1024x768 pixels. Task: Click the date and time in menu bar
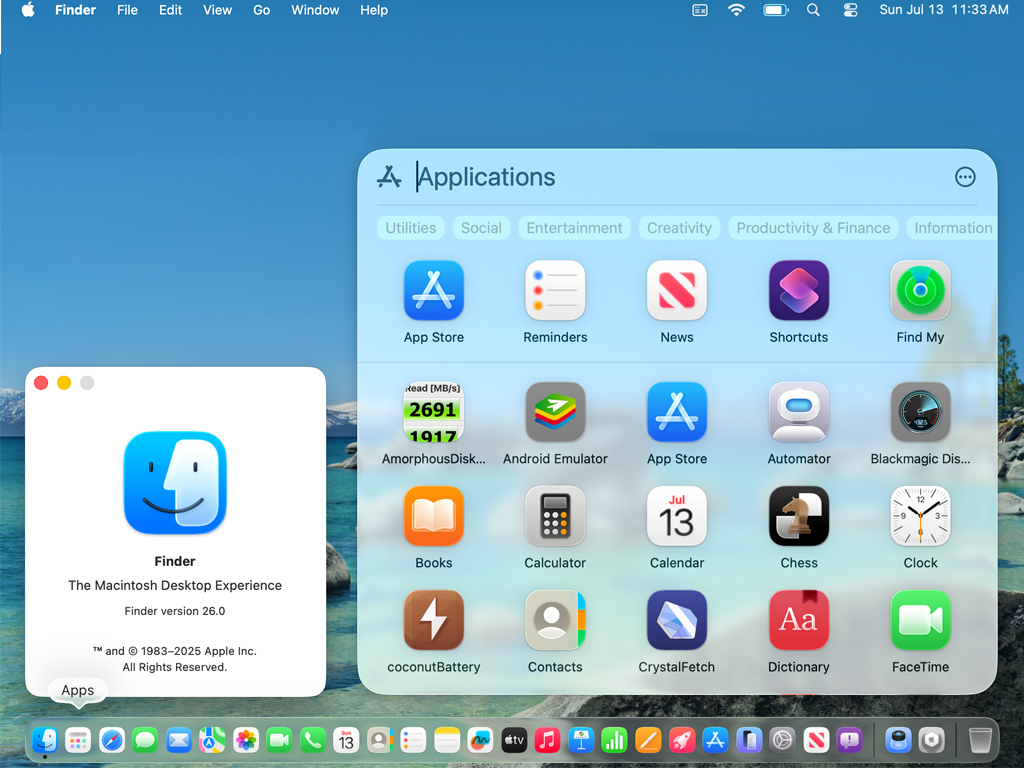[x=944, y=10]
